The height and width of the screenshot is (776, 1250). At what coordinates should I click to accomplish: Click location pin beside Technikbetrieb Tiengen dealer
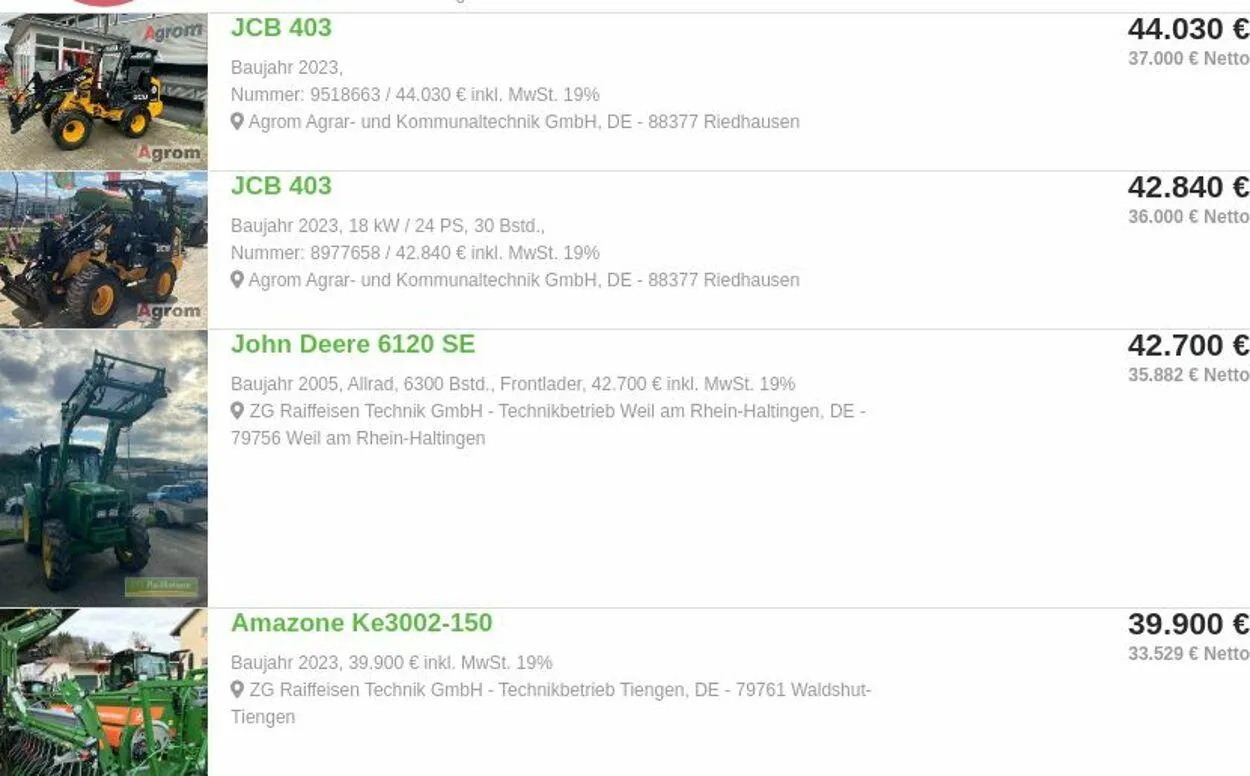coord(237,690)
